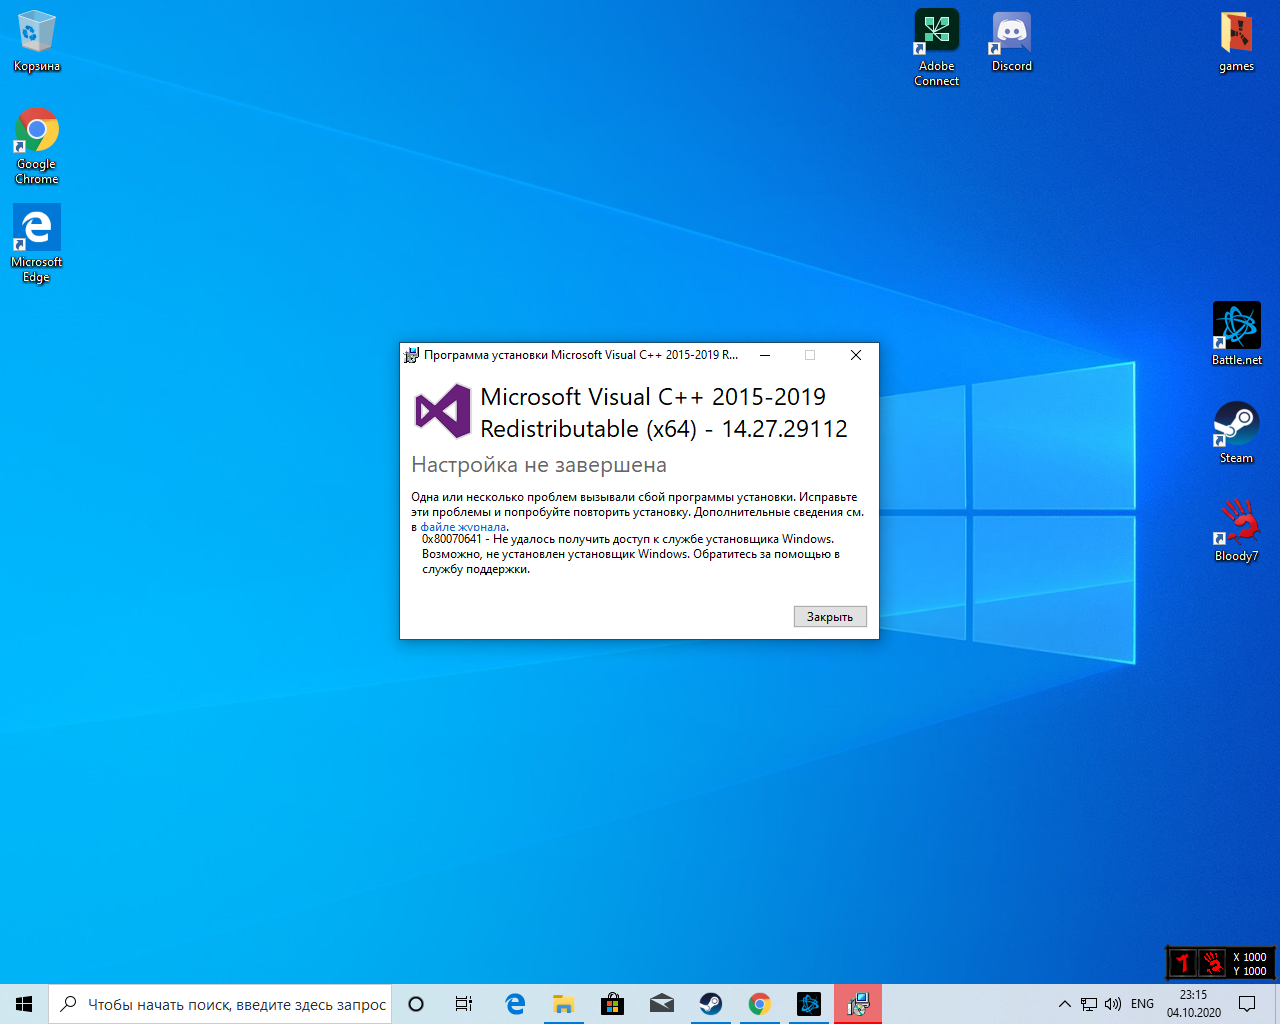Viewport: 1280px width, 1024px height.
Task: Select the games folder on desktop
Action: pyautogui.click(x=1237, y=41)
